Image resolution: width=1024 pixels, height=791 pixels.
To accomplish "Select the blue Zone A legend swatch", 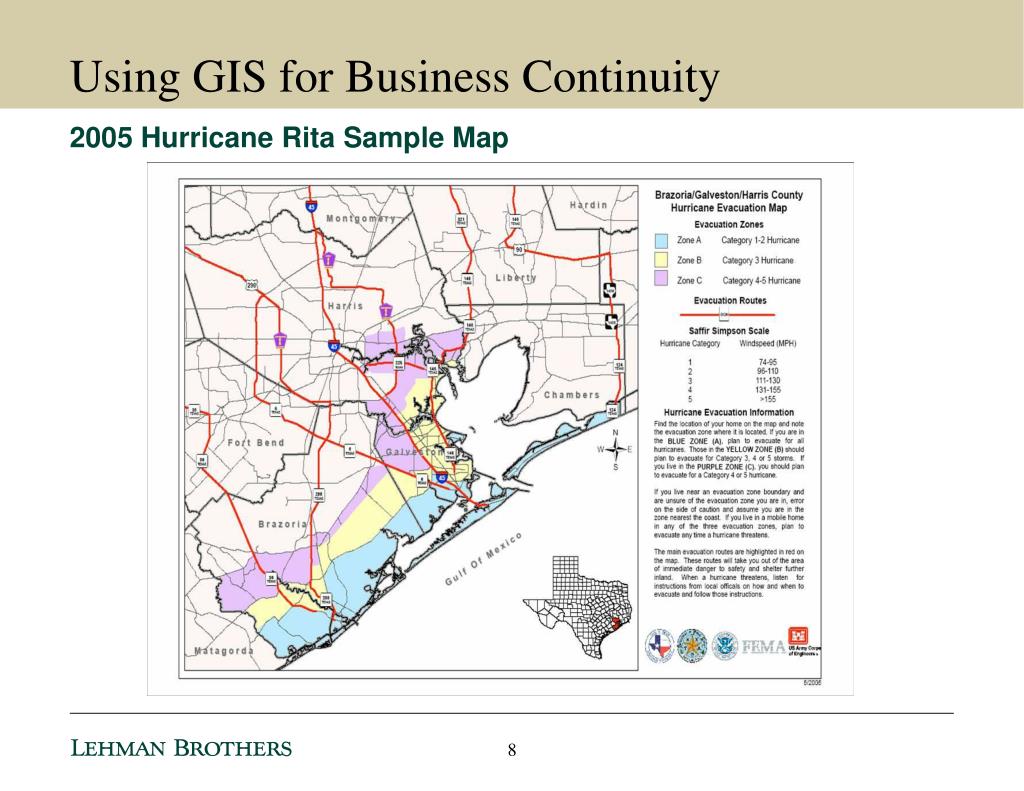I will tap(661, 241).
